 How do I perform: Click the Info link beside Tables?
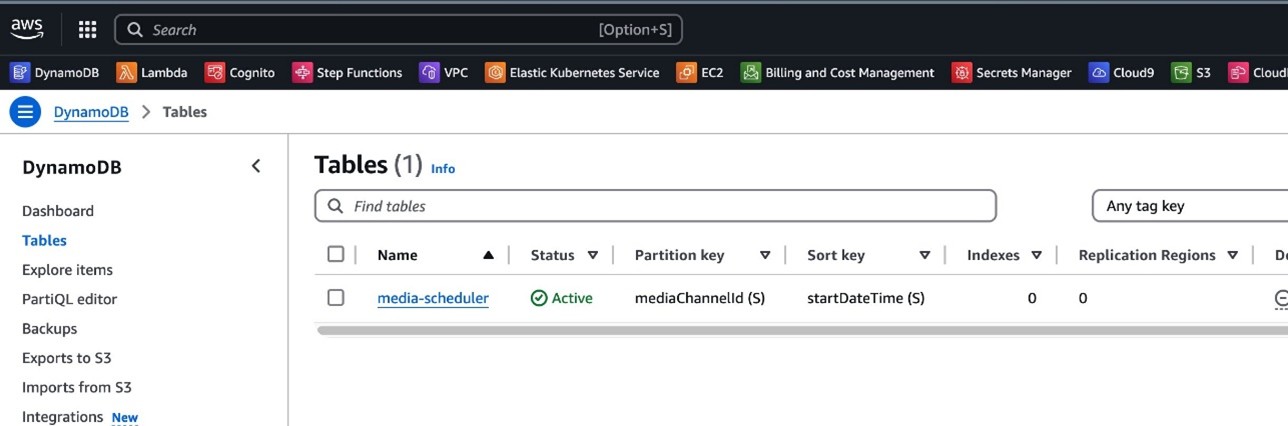click(x=443, y=169)
